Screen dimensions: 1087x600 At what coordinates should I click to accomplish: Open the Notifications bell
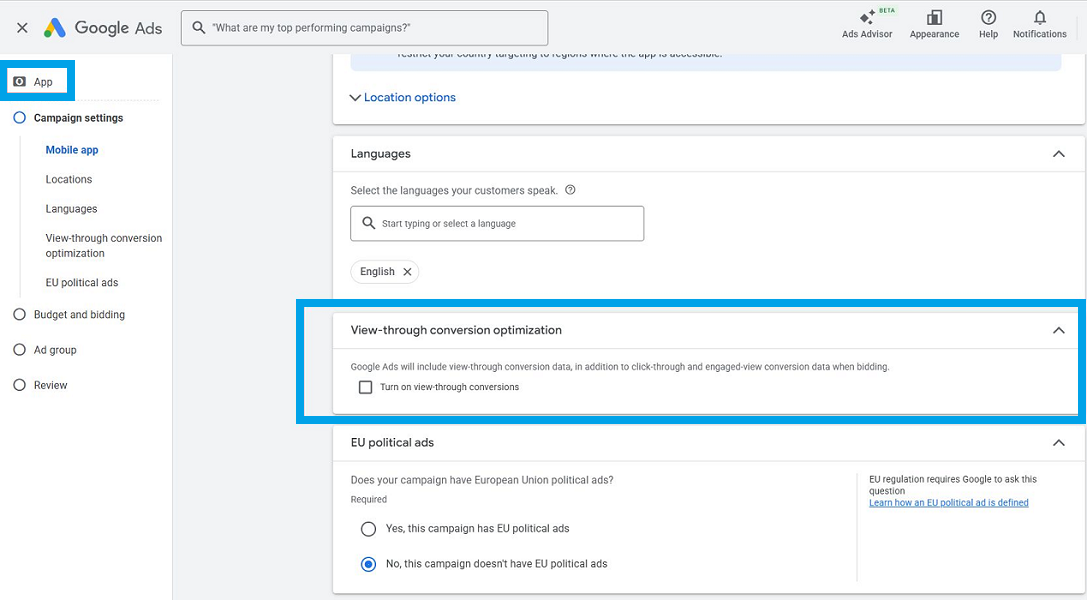tap(1039, 19)
